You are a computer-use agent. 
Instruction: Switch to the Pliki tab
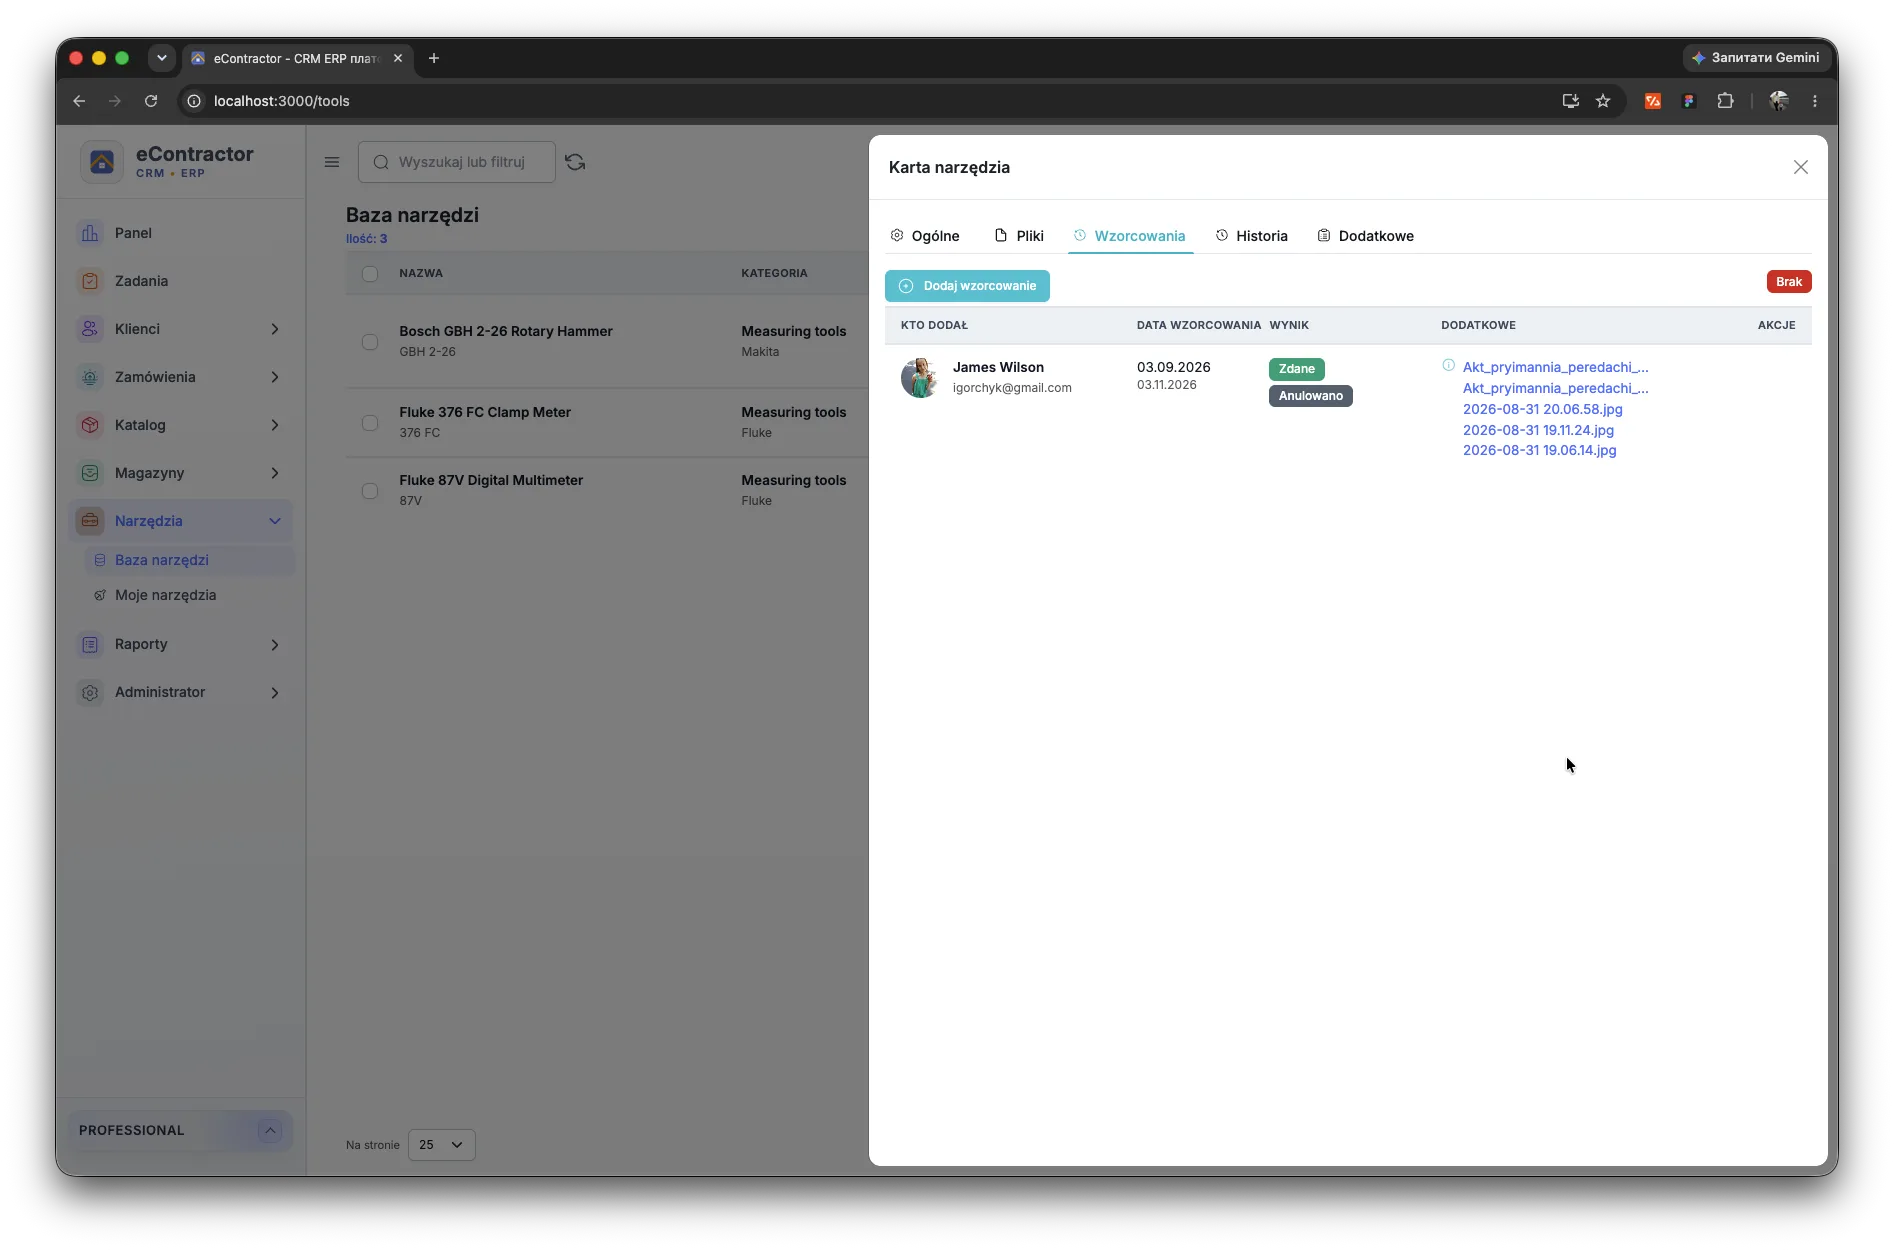click(x=1019, y=236)
